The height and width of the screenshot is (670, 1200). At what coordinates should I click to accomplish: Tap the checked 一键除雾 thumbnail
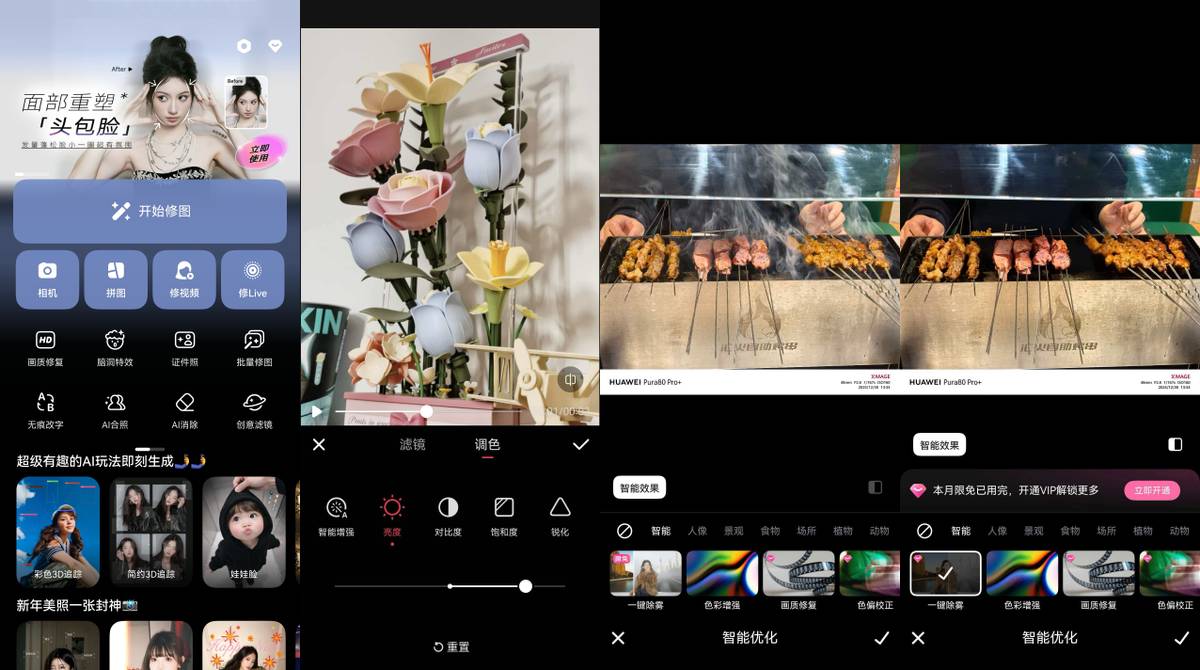coord(945,573)
